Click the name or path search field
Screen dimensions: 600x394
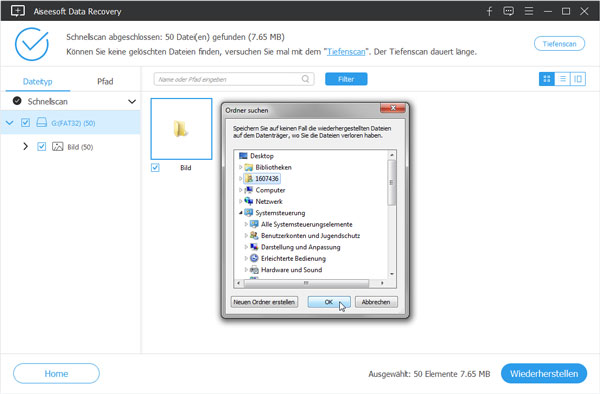point(234,79)
